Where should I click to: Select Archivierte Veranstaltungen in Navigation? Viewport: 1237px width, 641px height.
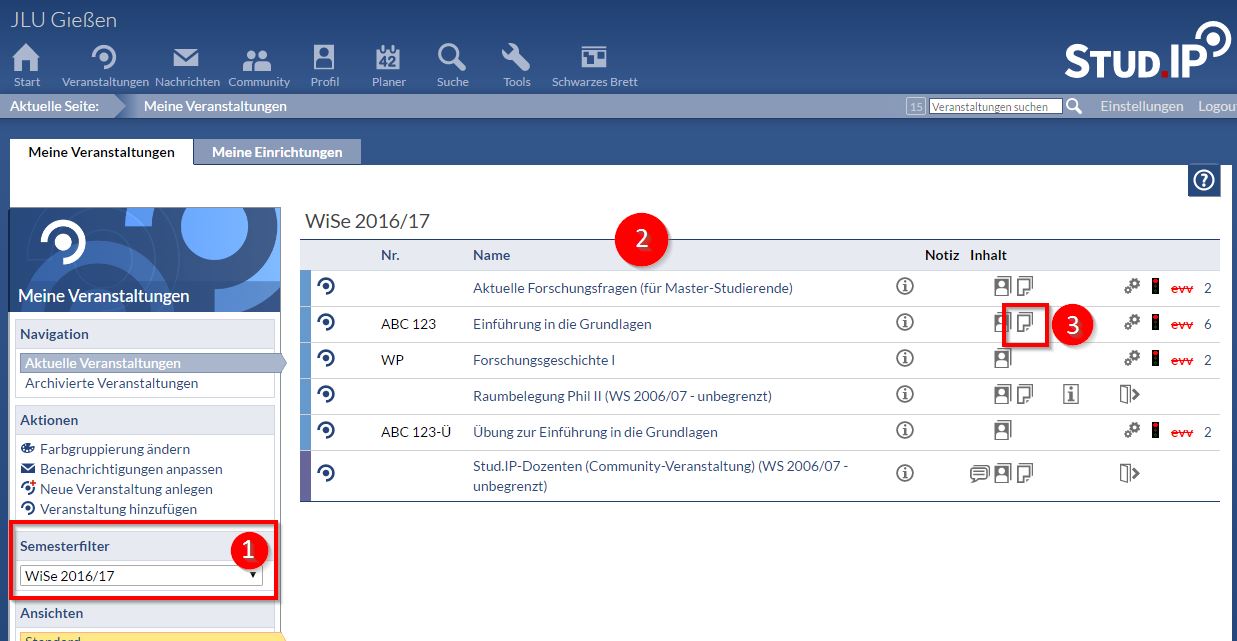[x=111, y=383]
